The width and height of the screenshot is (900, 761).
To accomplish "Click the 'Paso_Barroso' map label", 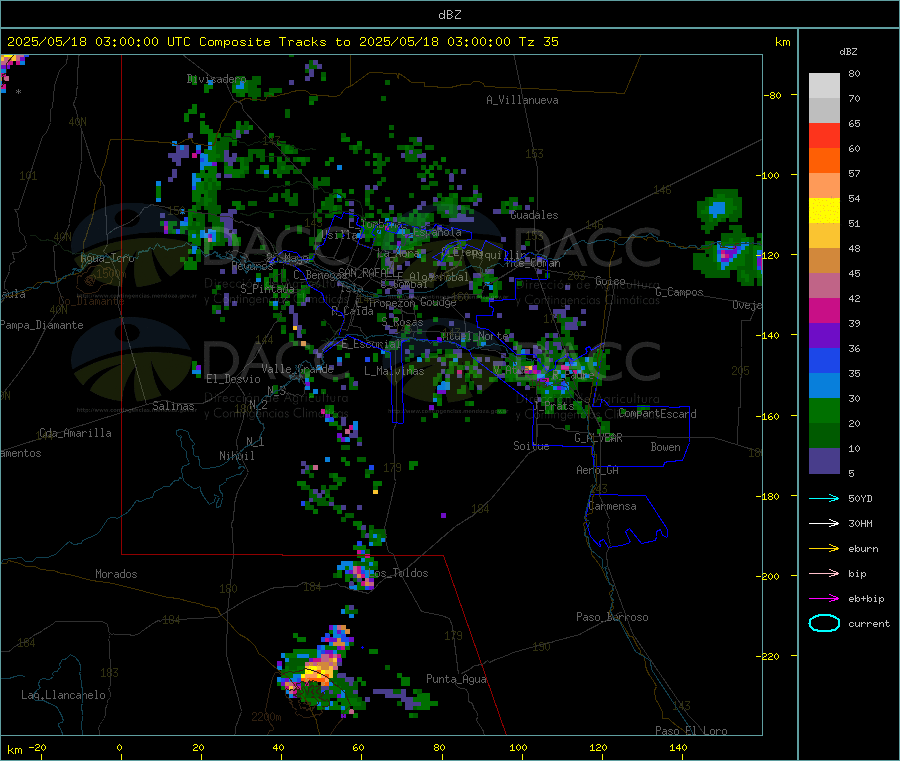I will [612, 617].
